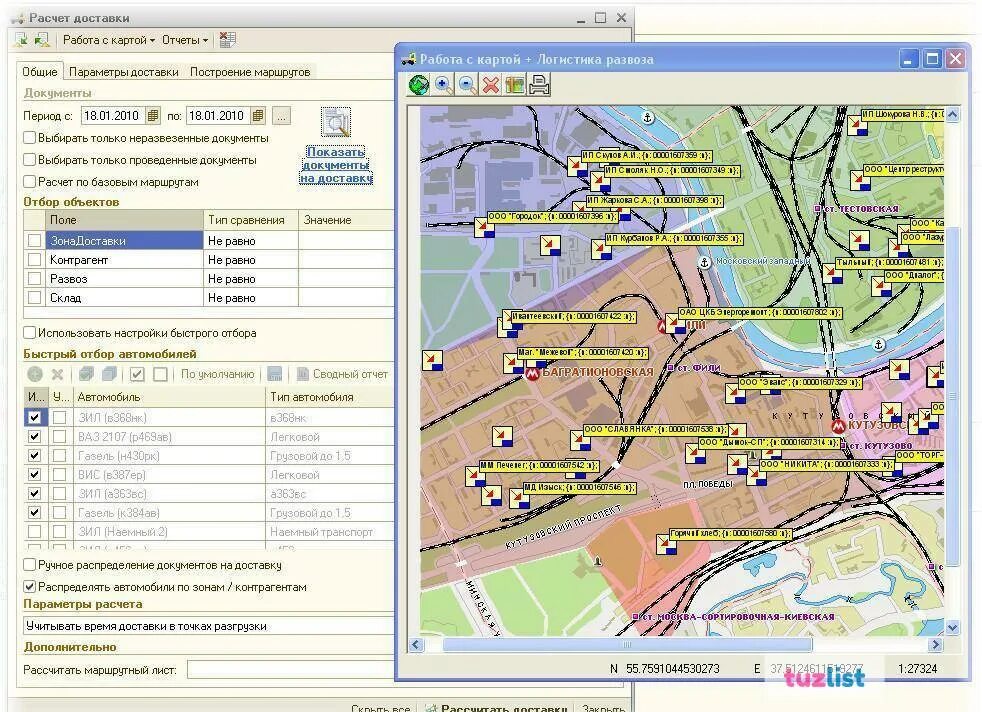Screen dimensions: 982x712
Task: Tick 'Расчет по базовым маршрутам' checkbox
Action: pos(29,182)
